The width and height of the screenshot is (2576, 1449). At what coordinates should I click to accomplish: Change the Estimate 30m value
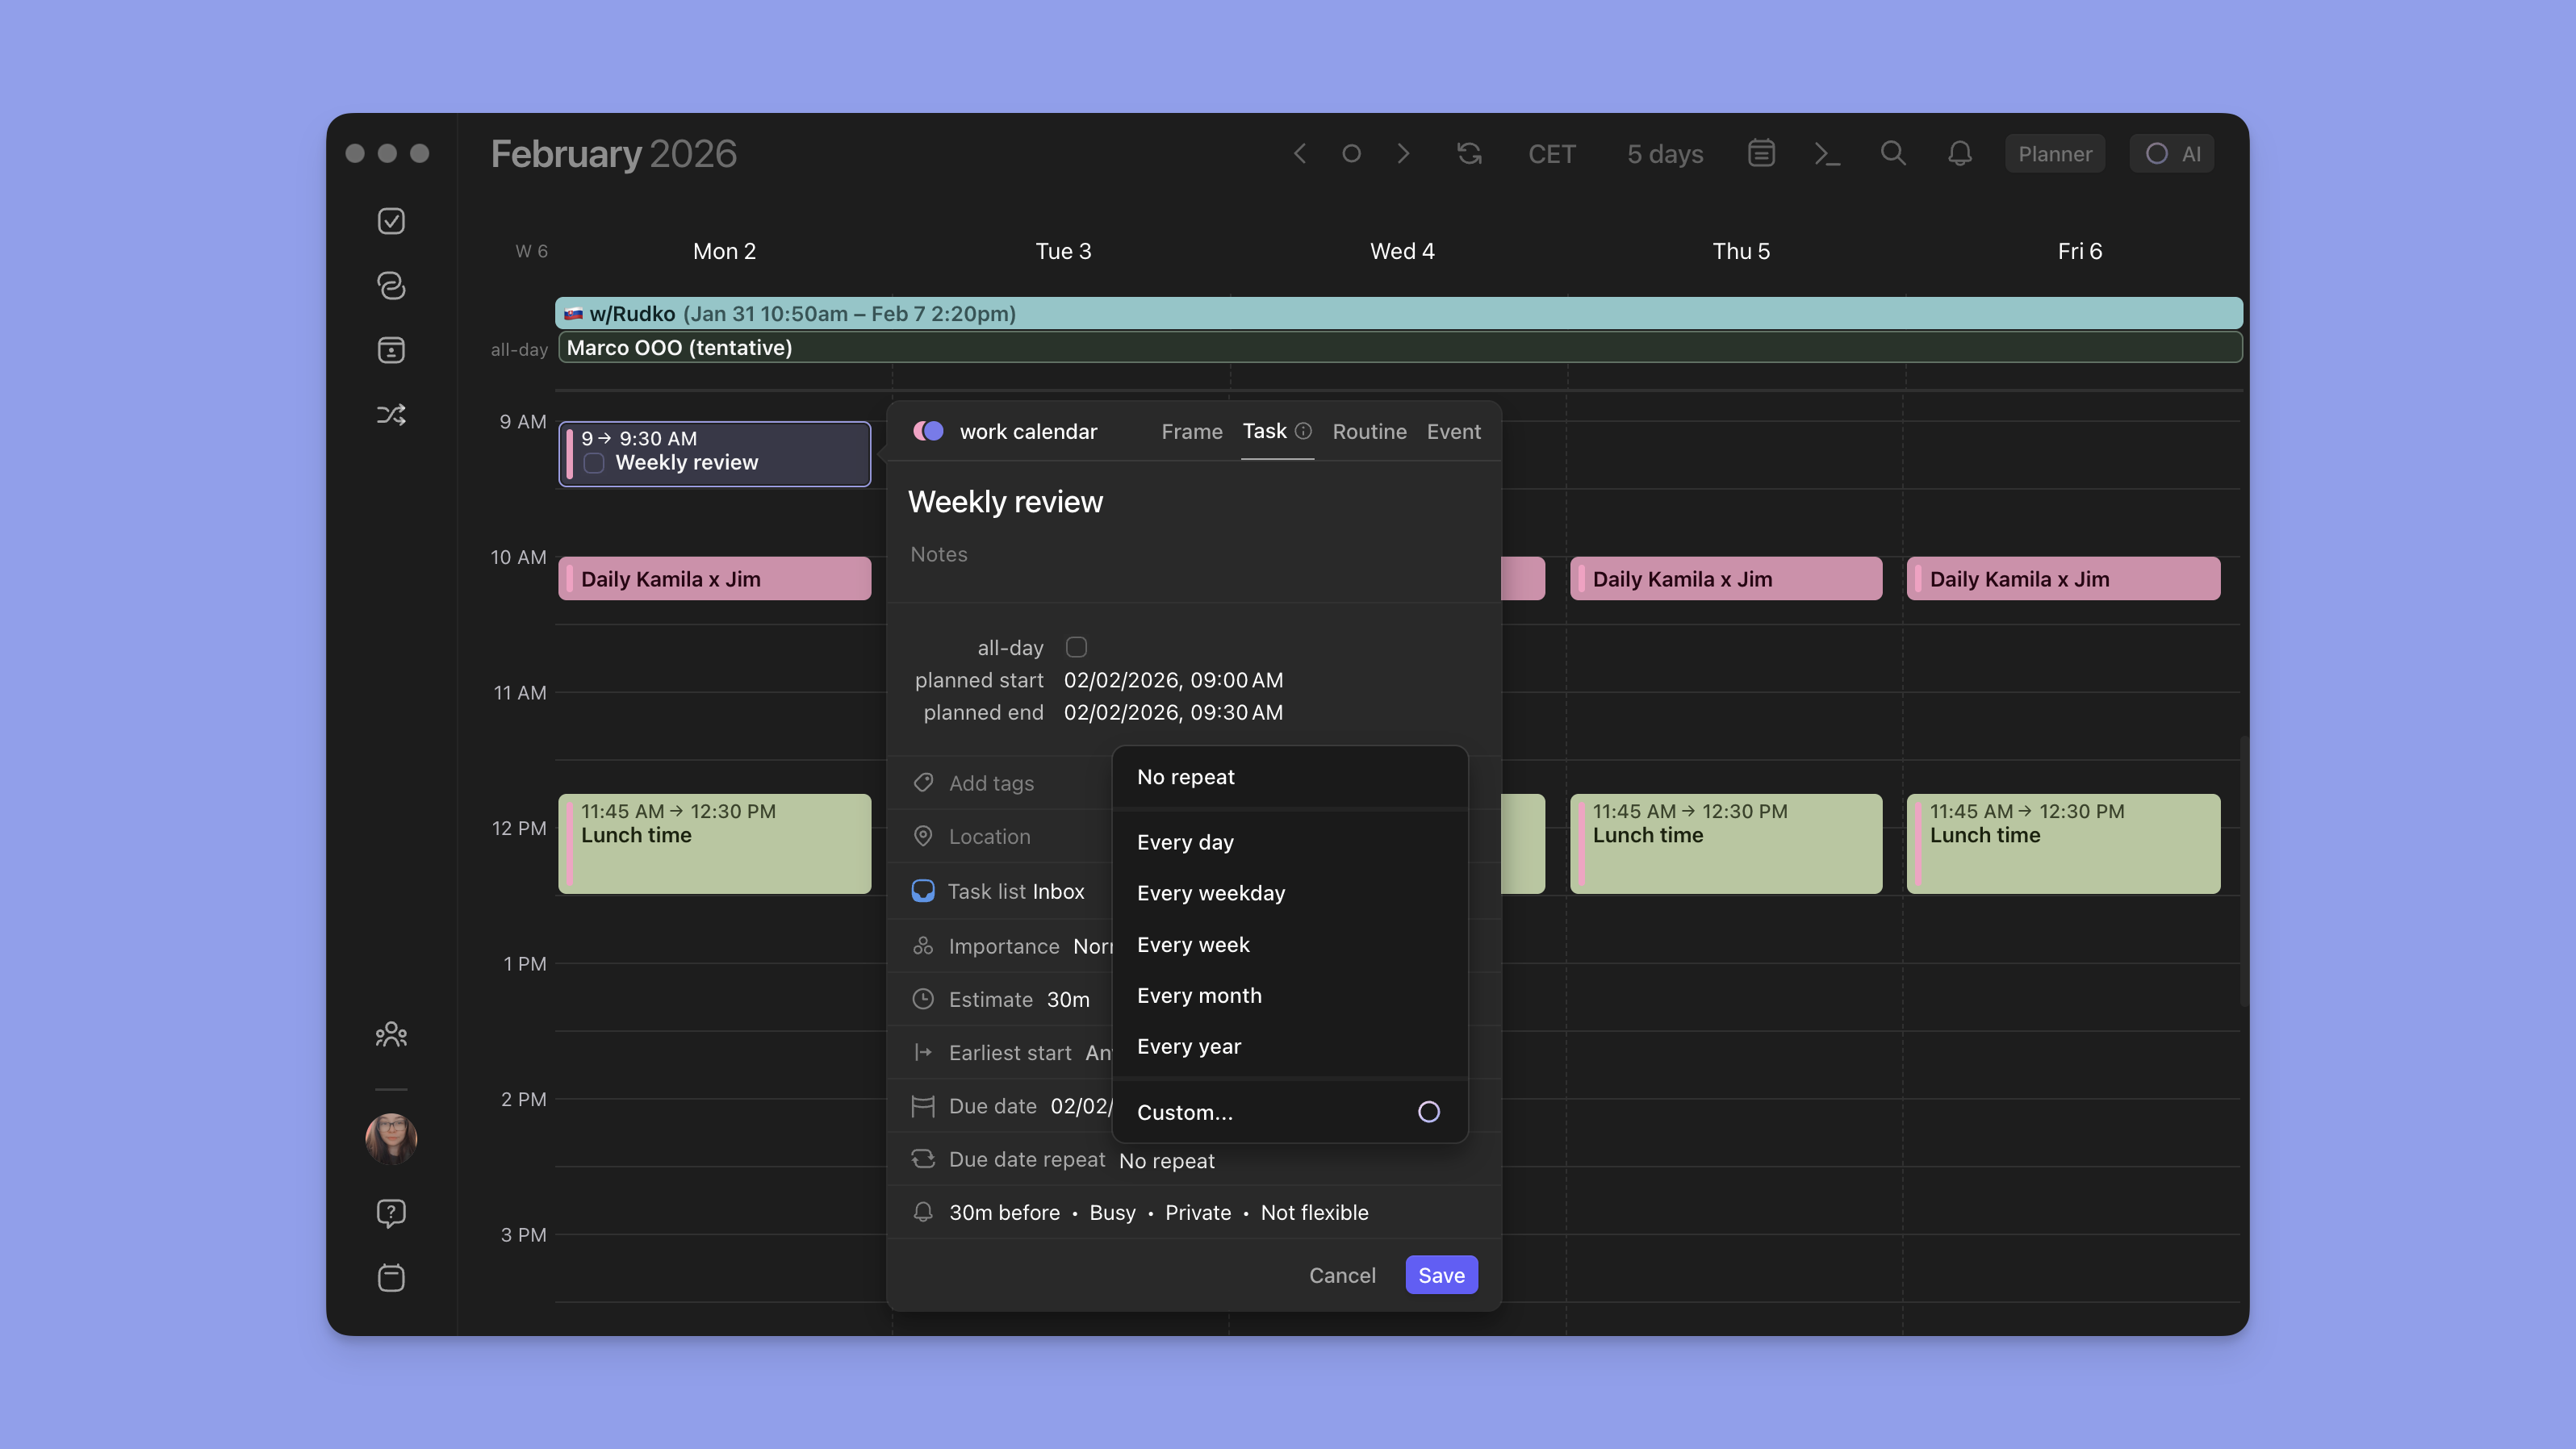(1068, 999)
